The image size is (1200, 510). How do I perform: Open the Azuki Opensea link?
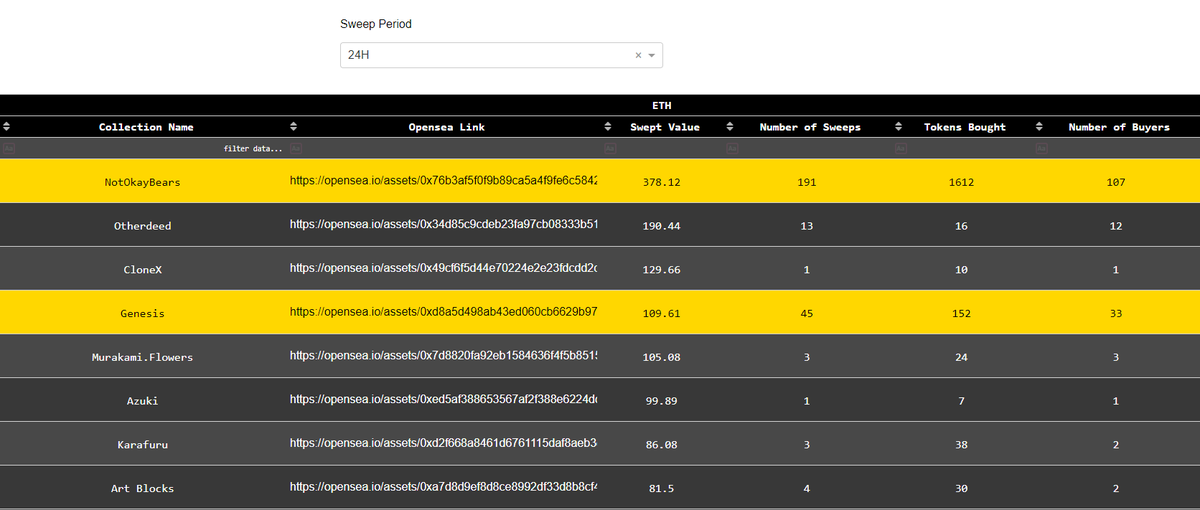pyautogui.click(x=444, y=400)
